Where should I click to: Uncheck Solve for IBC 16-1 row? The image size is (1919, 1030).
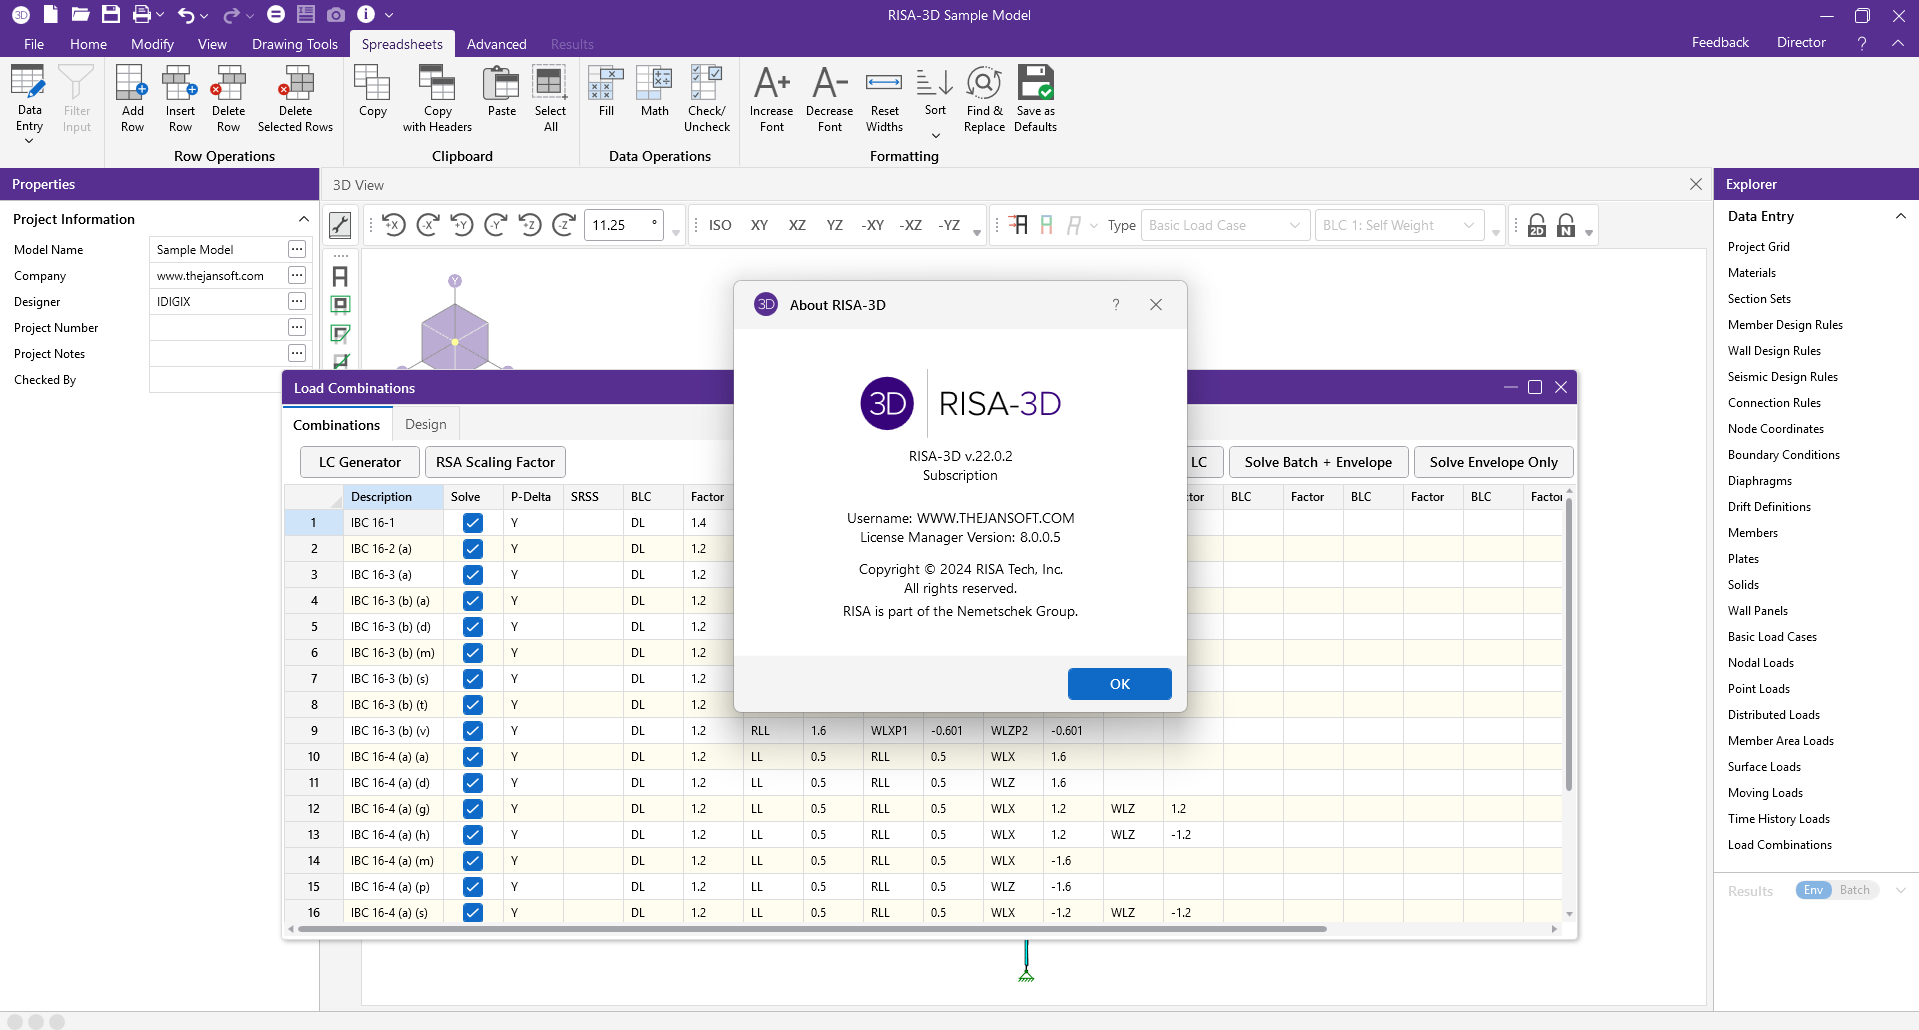(473, 523)
